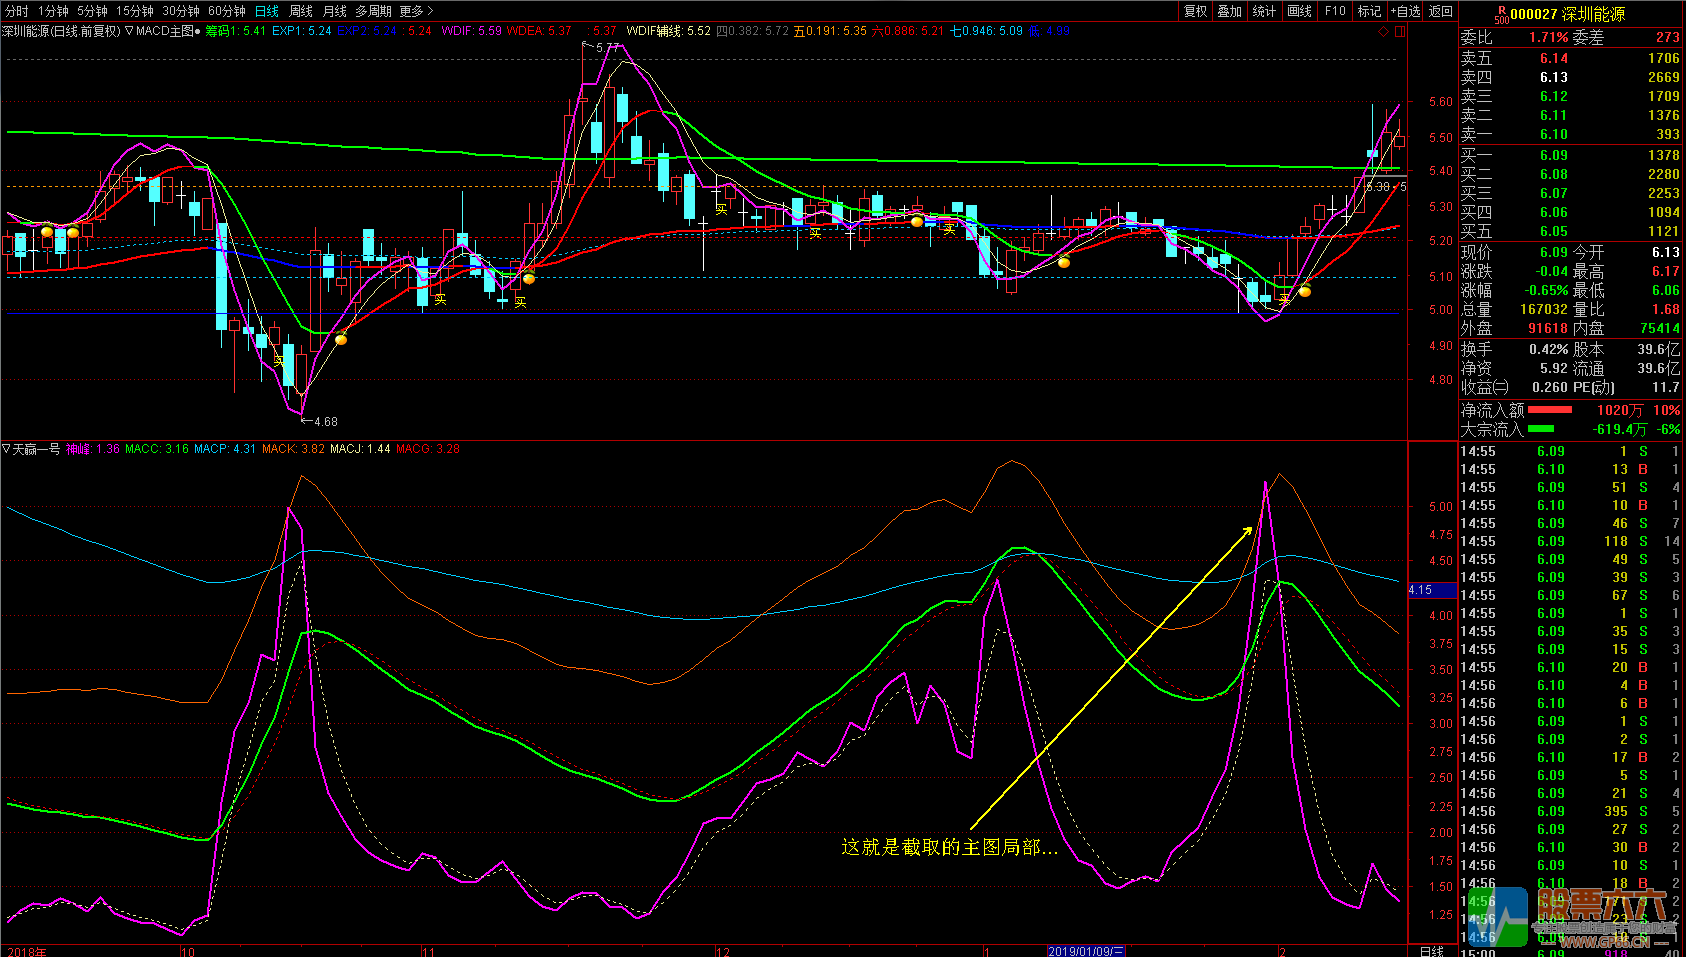Screen dimensions: 1686x957
Task: Expand the MACD主图 indicator triangle
Action: [x=129, y=31]
